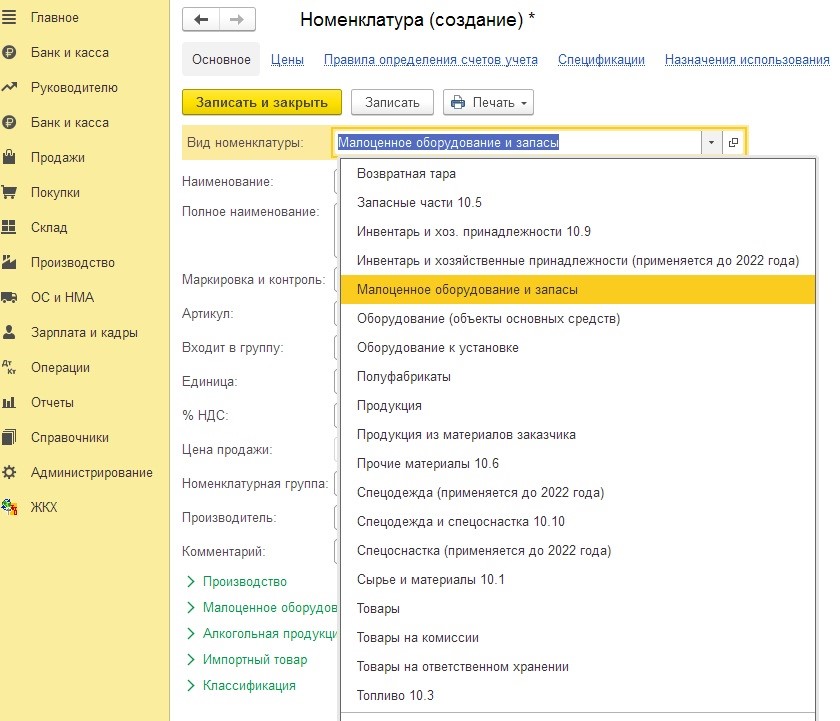Screen dimensions: 840x721
Task: Open the Администрирование section
Action: [x=92, y=472]
